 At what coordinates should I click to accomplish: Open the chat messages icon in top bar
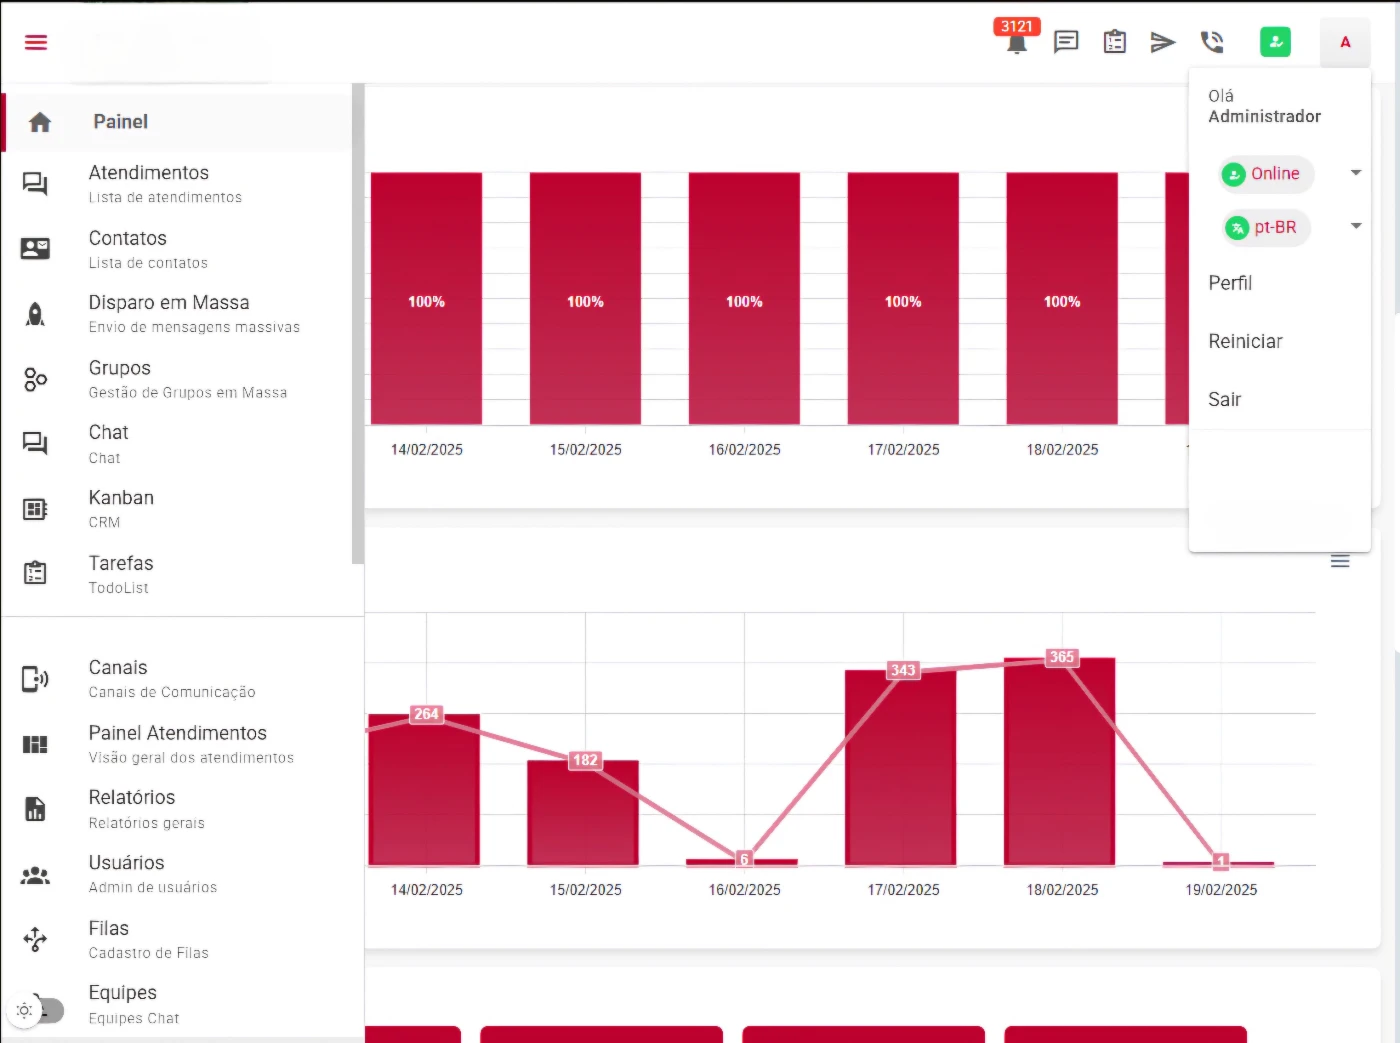(x=1066, y=42)
